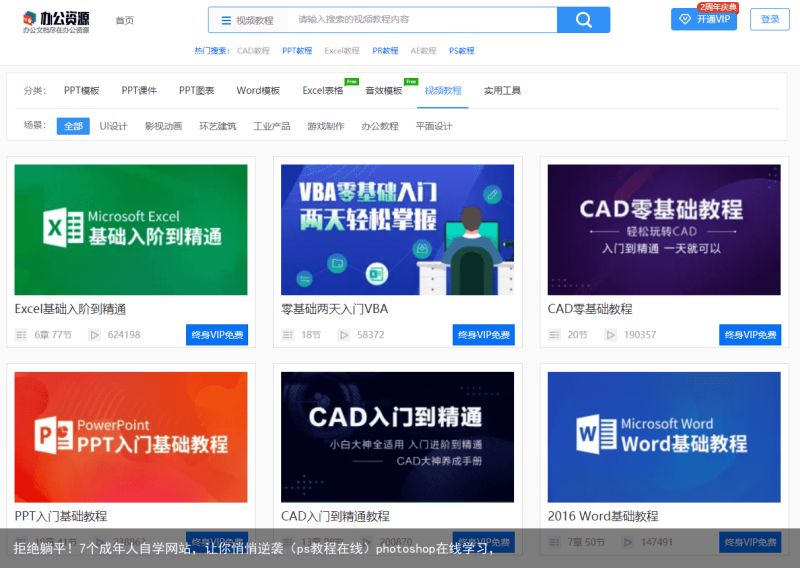The width and height of the screenshot is (800, 568).
Task: Open the 视频教程 search category dropdown
Action: pos(247,20)
